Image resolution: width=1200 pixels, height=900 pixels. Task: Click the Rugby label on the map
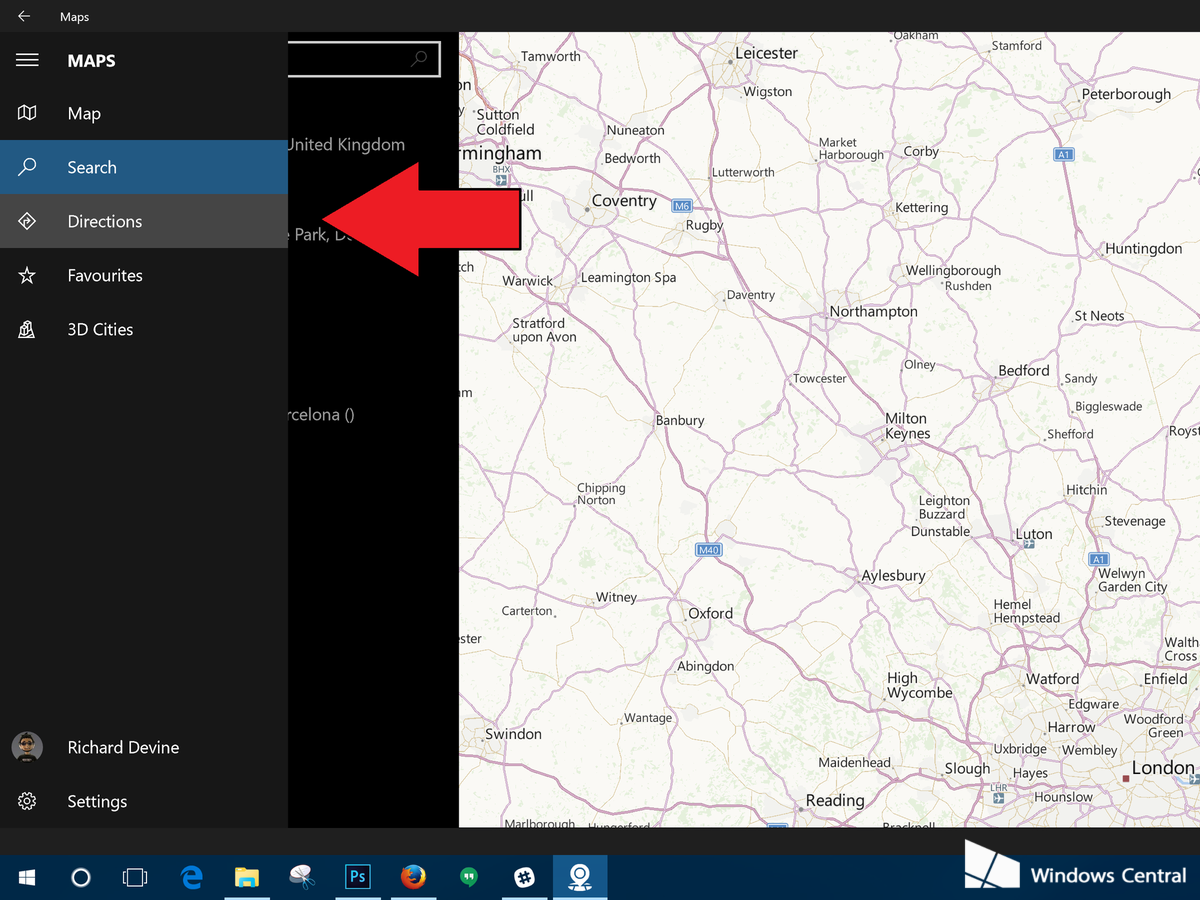704,225
